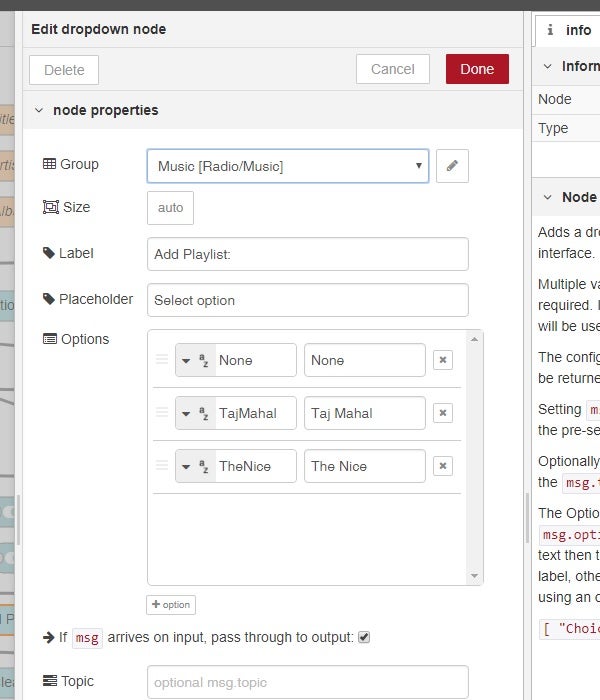Click the TheNice row reorder handle
The height and width of the screenshot is (700, 600).
point(162,466)
